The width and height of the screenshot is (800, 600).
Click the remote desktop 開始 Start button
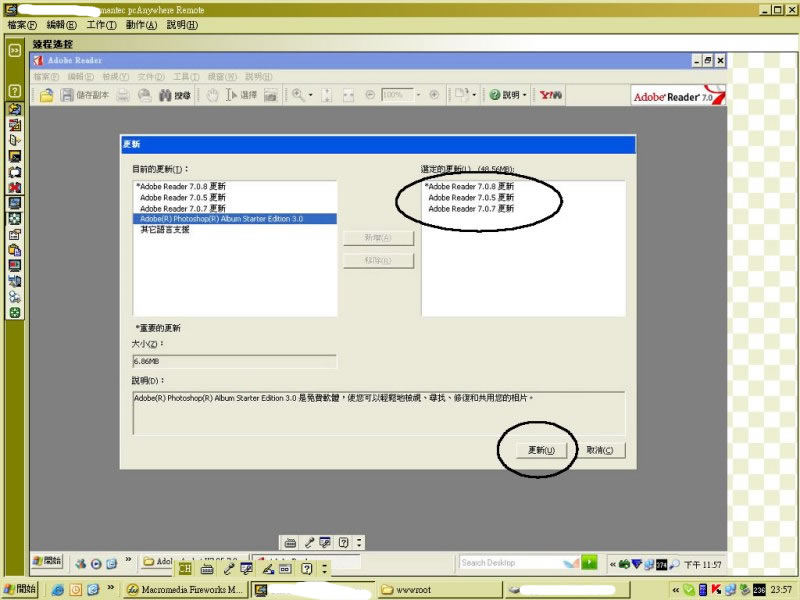(47, 561)
